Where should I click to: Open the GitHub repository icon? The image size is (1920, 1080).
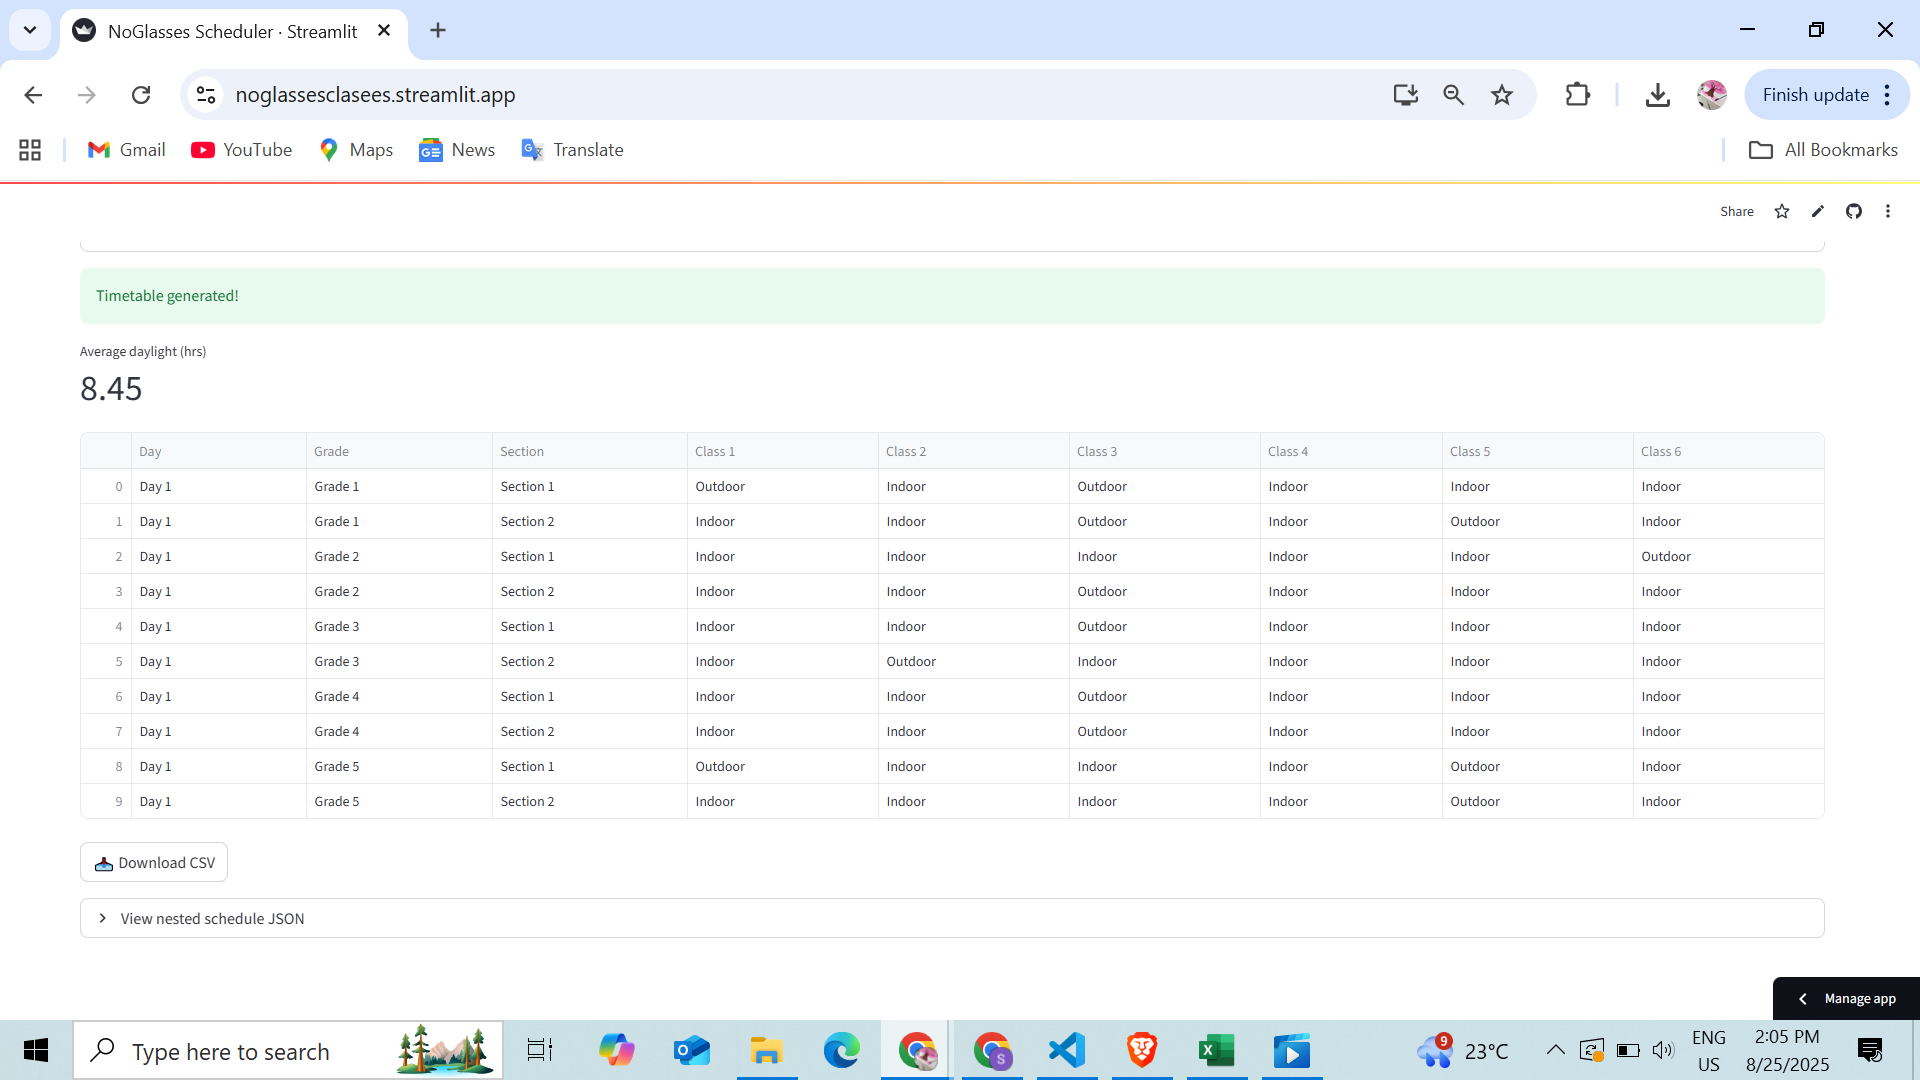click(x=1854, y=211)
